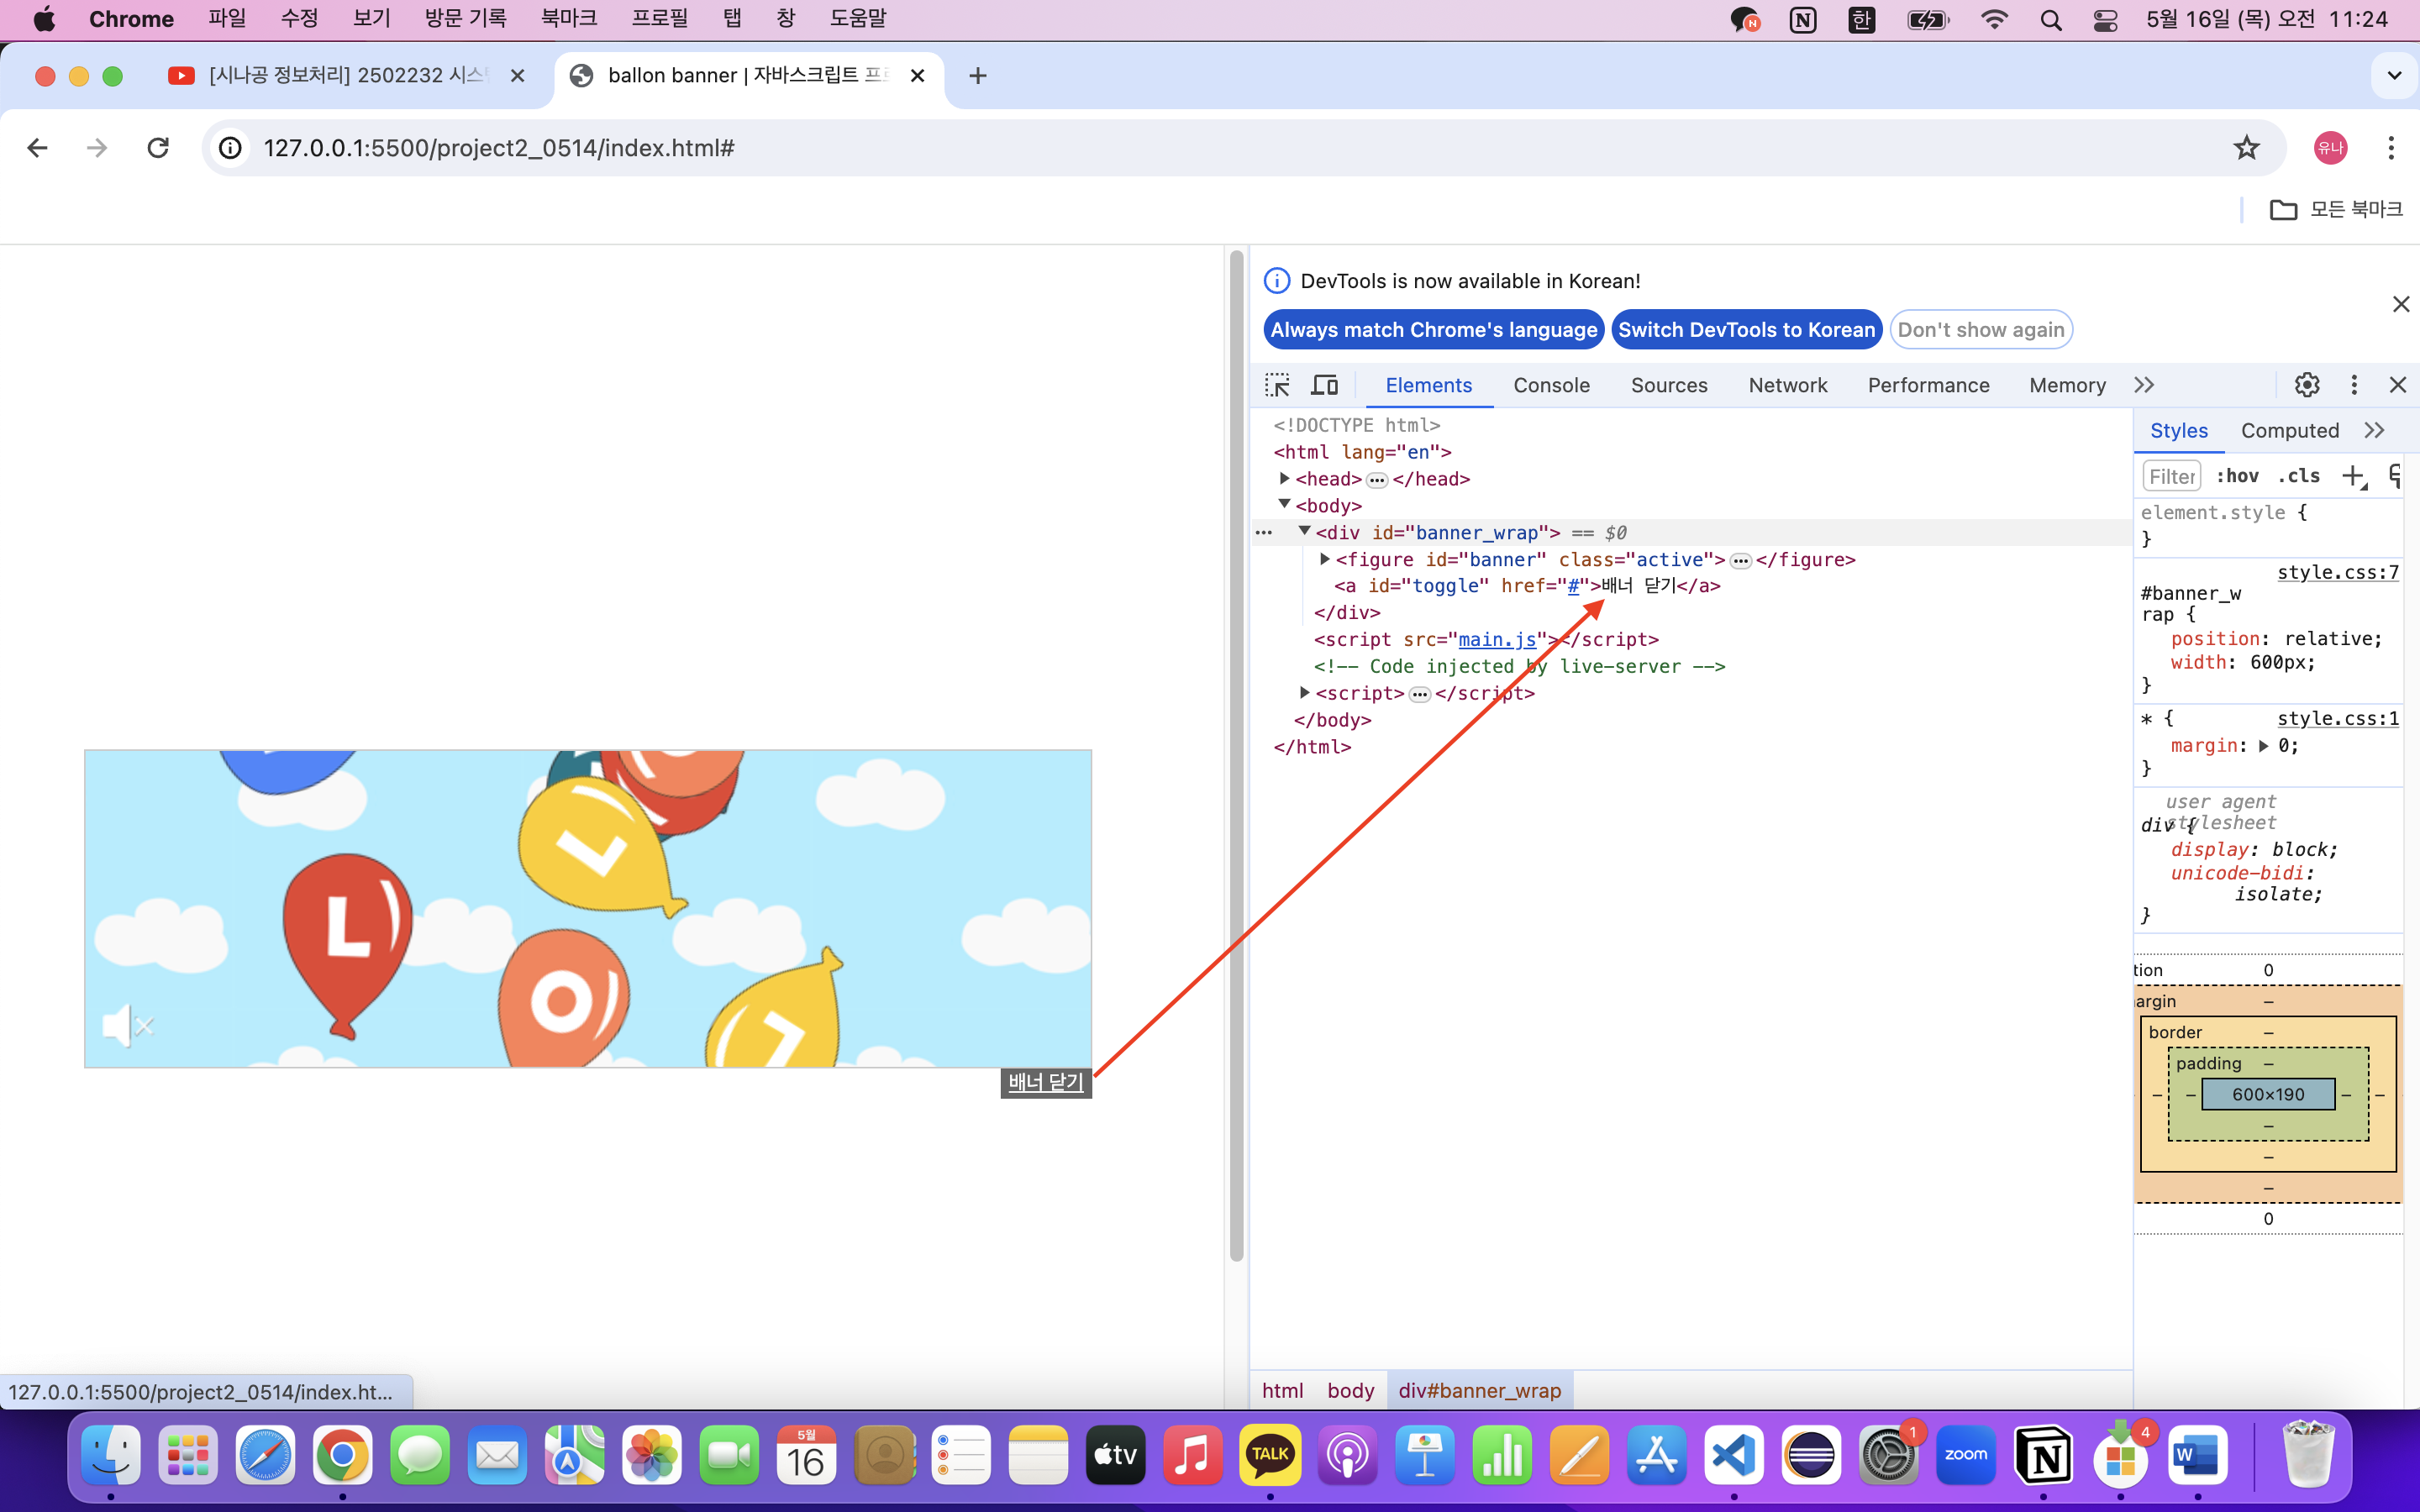Activate the inspect element picker icon
Image resolution: width=2420 pixels, height=1512 pixels.
[1277, 385]
